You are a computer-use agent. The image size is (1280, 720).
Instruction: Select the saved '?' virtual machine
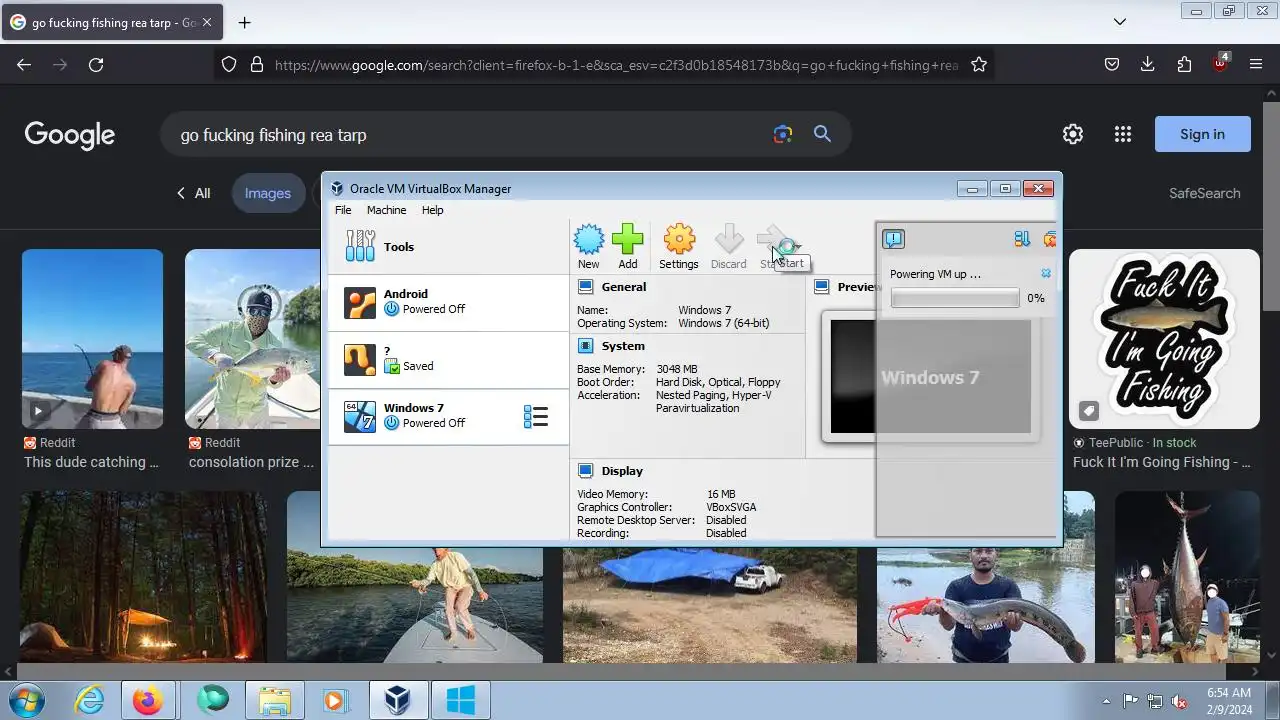tap(448, 359)
